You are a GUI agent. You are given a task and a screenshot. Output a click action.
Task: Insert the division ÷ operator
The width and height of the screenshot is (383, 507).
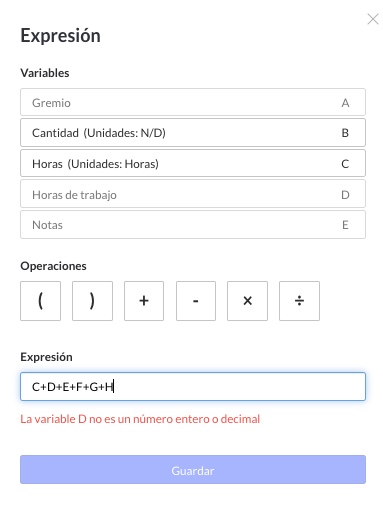click(x=299, y=301)
